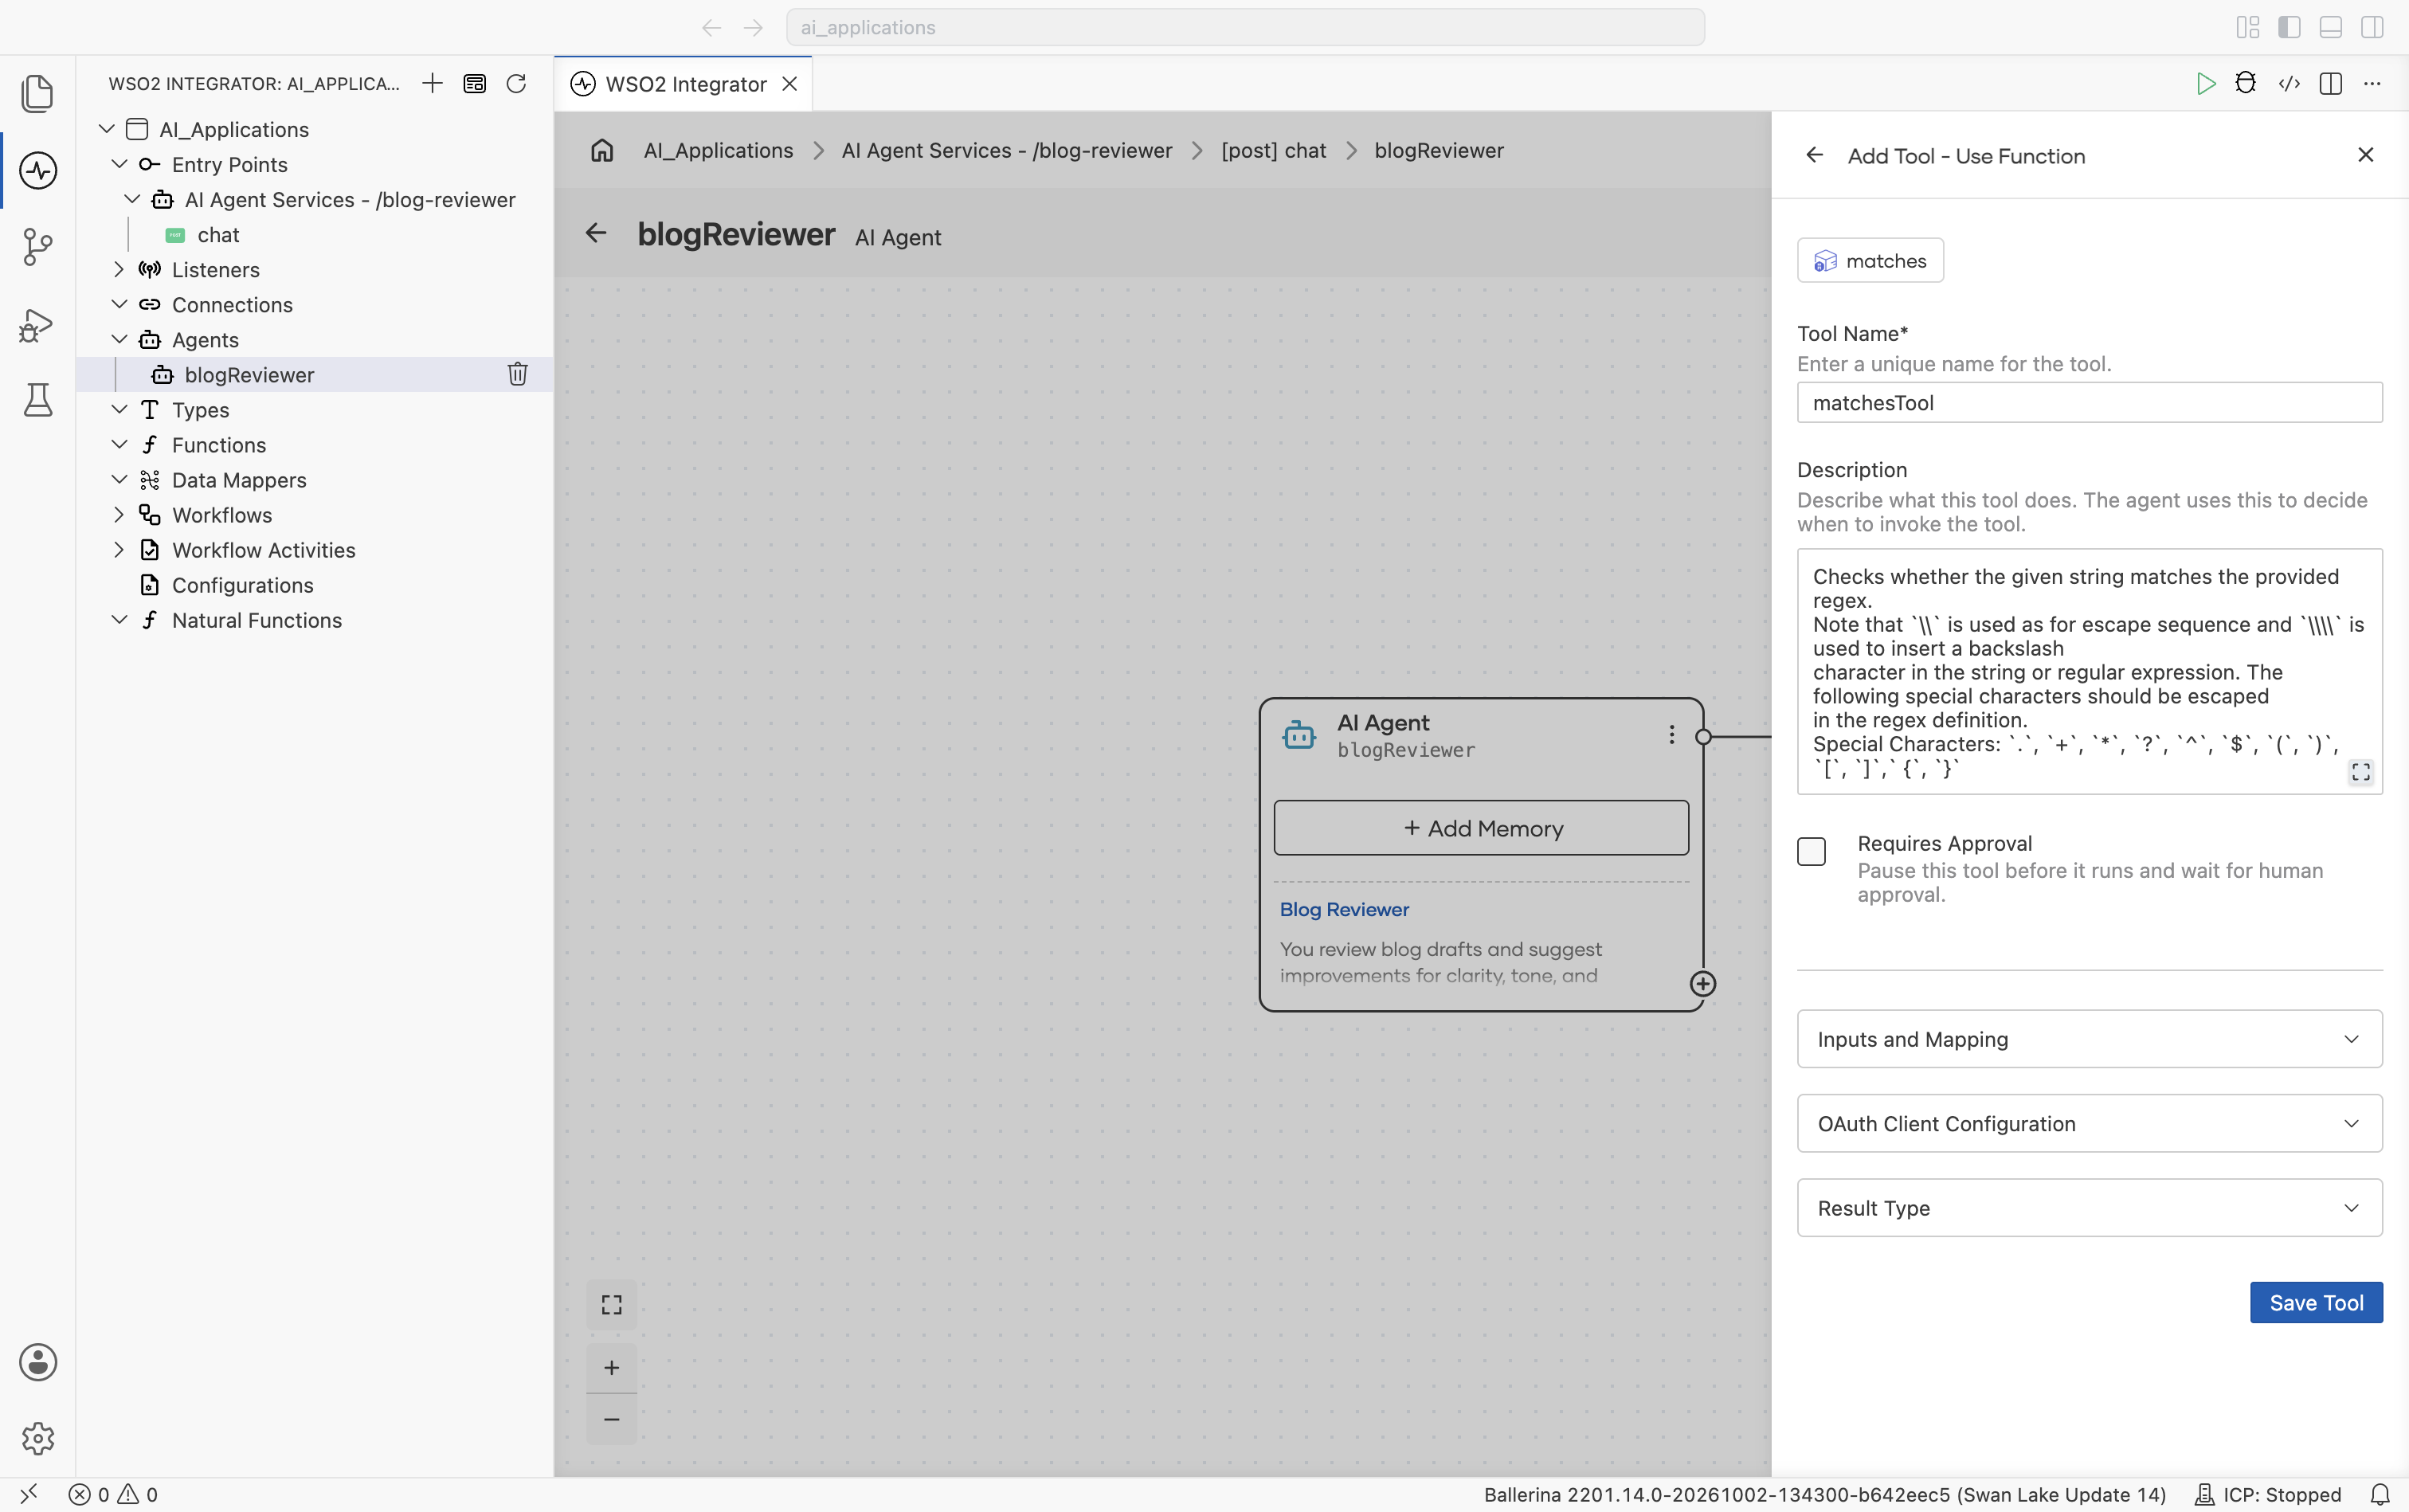This screenshot has width=2409, height=1512.
Task: Open '[post] chat' breadcrumb item
Action: click(x=1273, y=151)
